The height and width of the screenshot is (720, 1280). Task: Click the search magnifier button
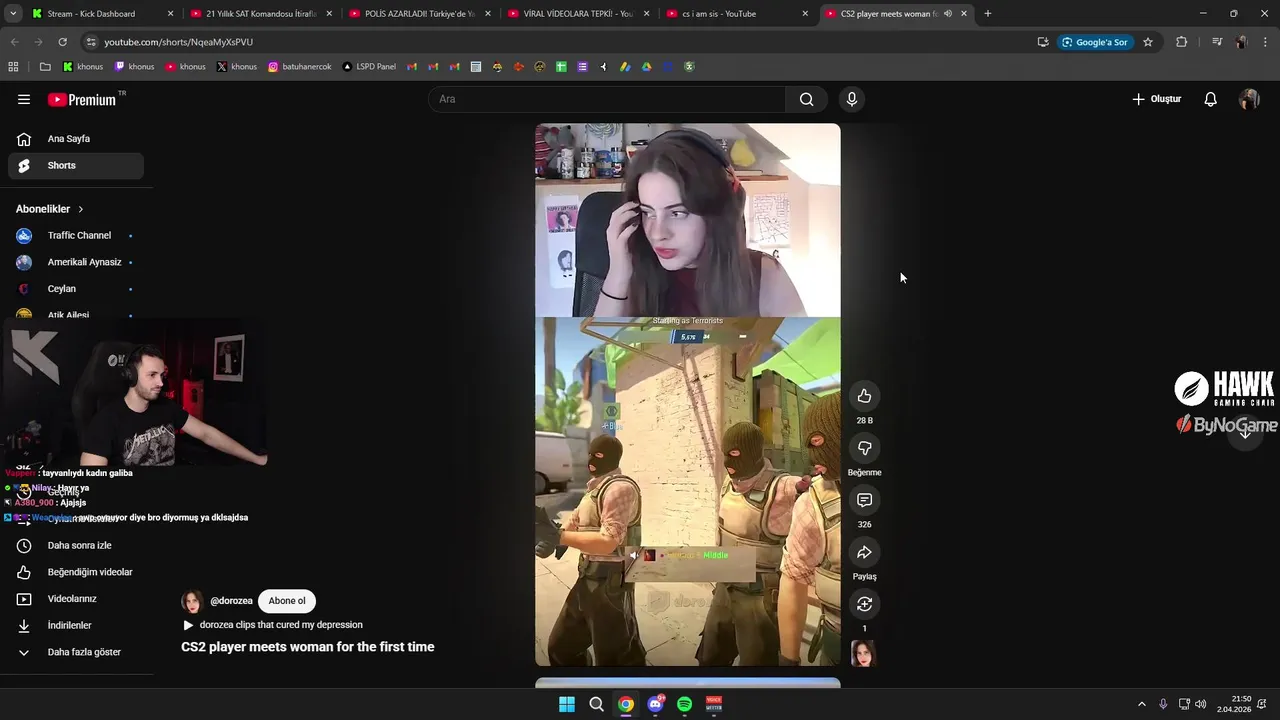(806, 99)
